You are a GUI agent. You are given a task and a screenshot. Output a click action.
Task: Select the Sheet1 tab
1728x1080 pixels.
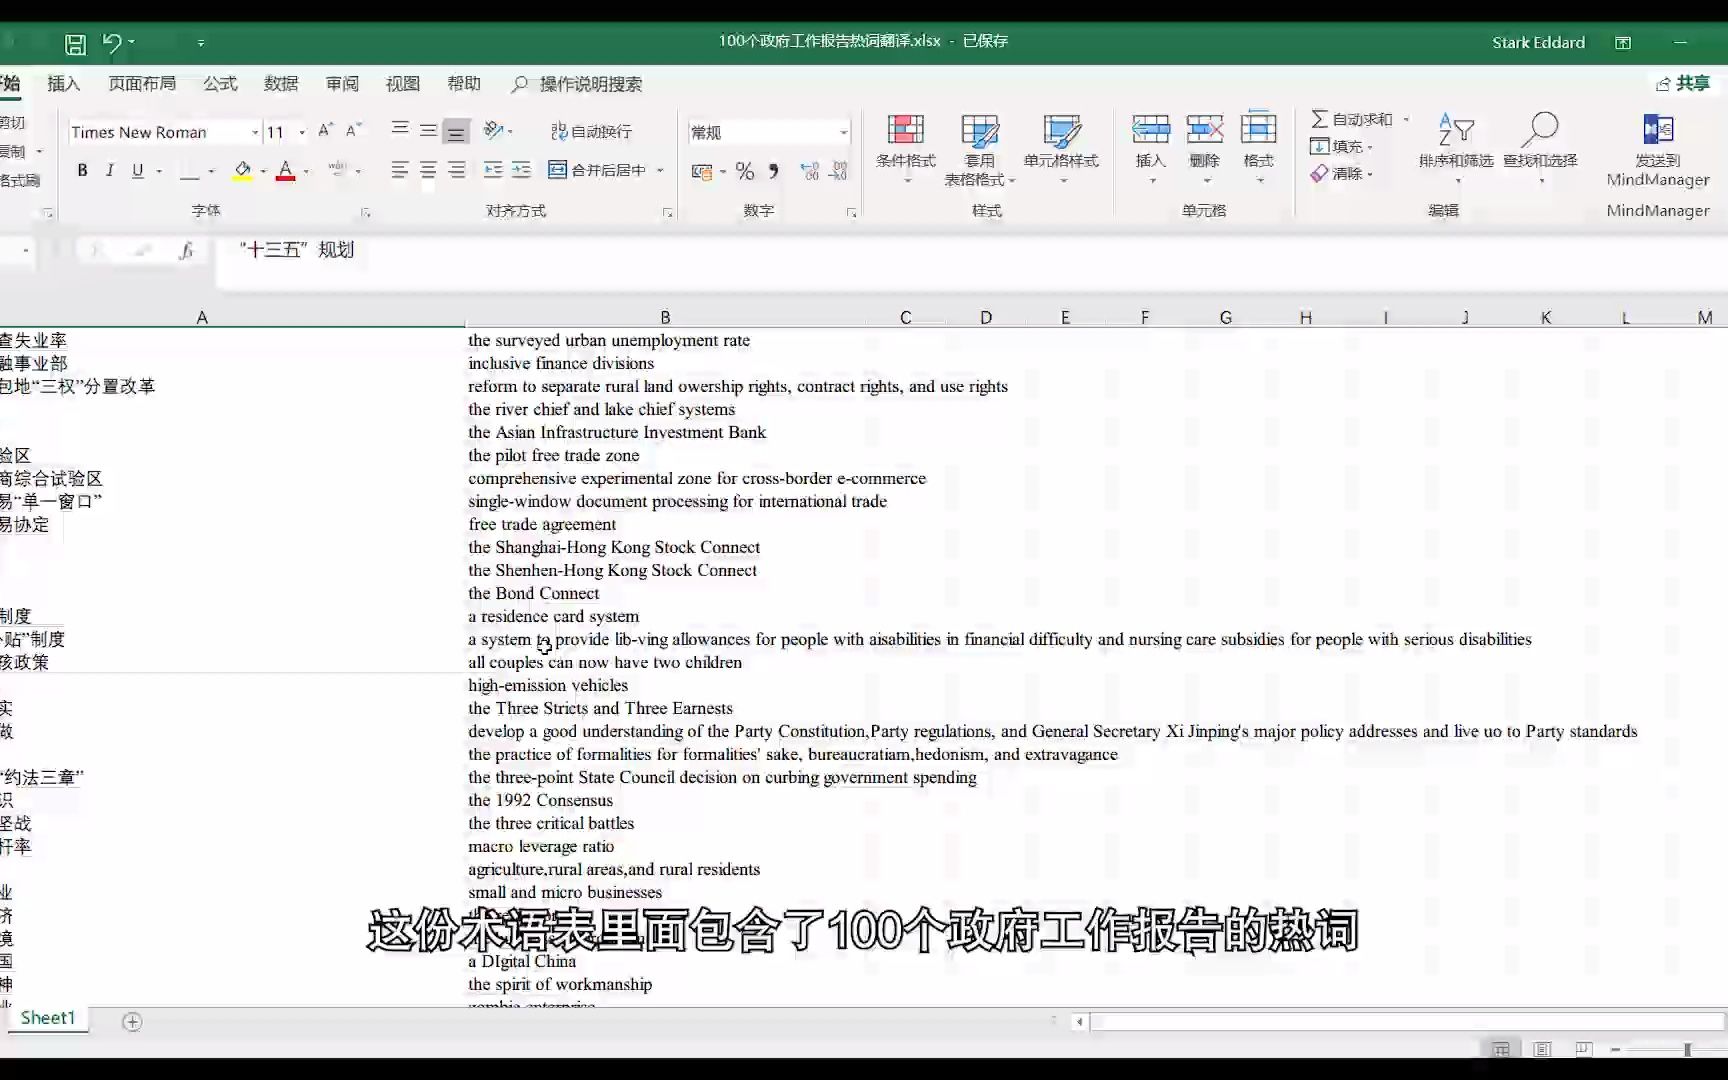(48, 1018)
